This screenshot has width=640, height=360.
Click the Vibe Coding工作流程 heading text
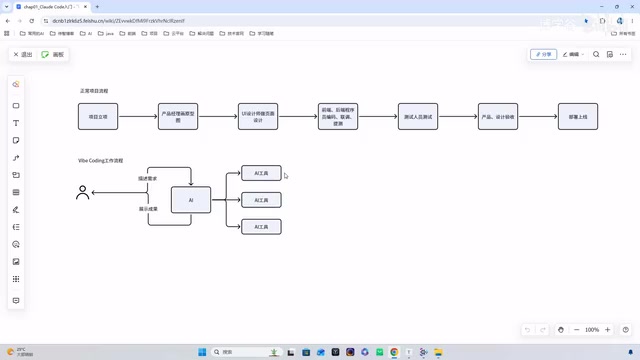coord(100,160)
